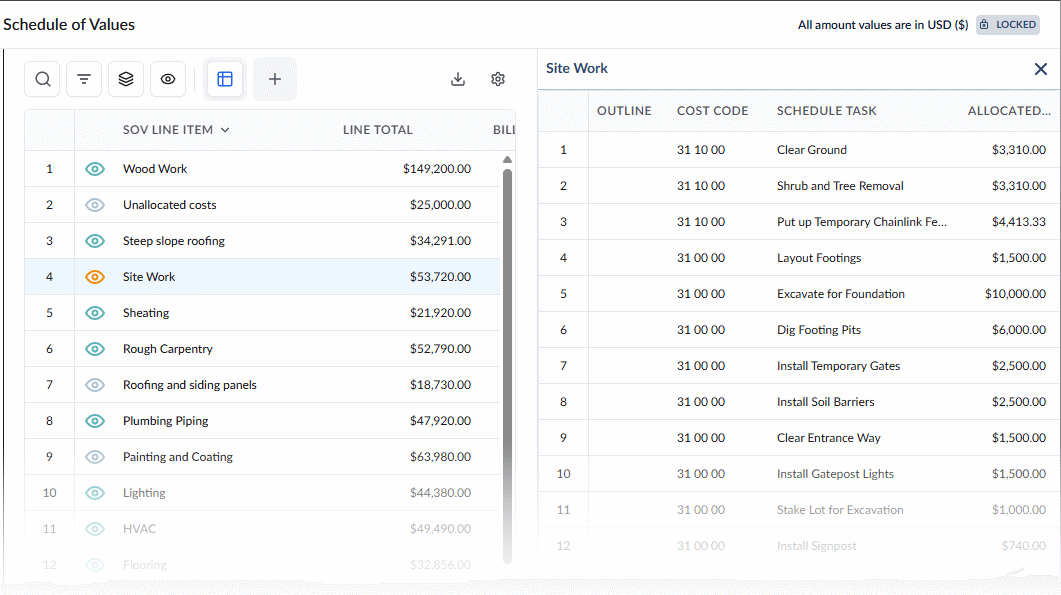Click the eye visibility toolbar button
Screen dimensions: 1061x595
168,79
